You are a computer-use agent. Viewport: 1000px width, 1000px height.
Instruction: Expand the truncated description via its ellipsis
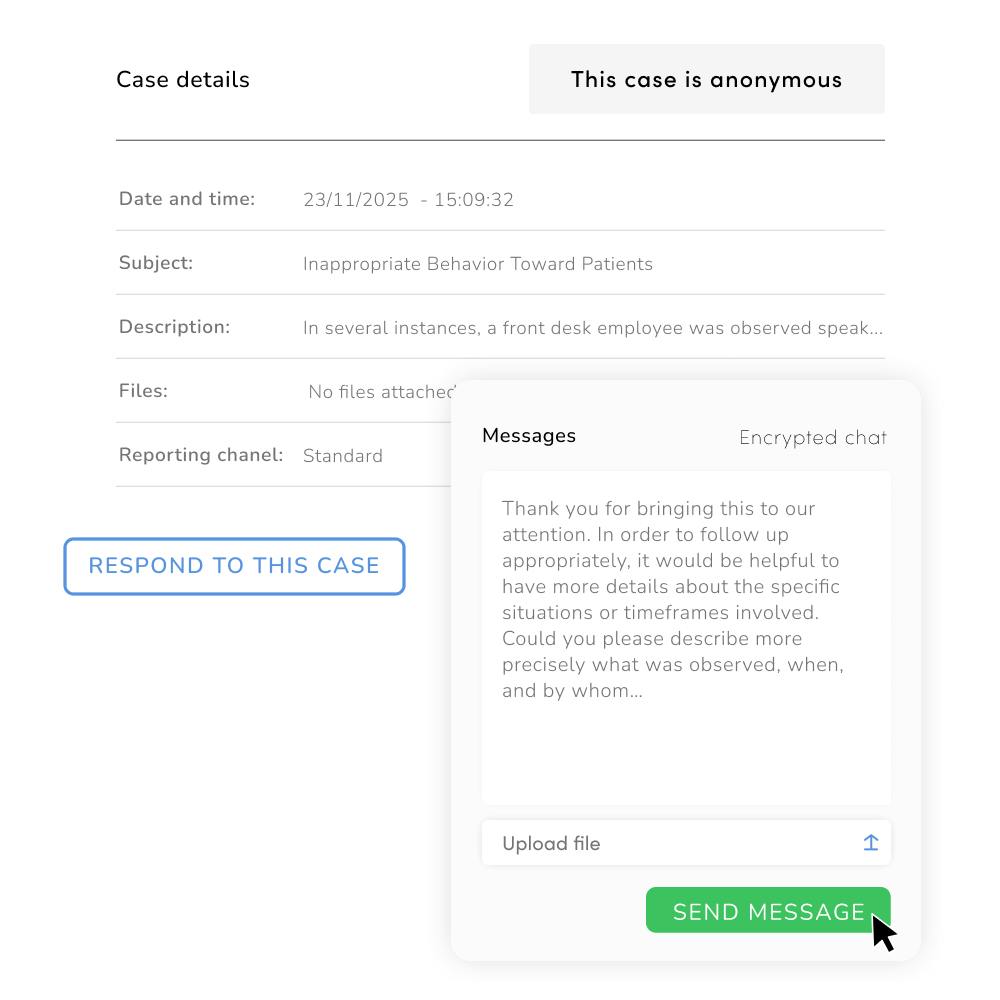876,329
